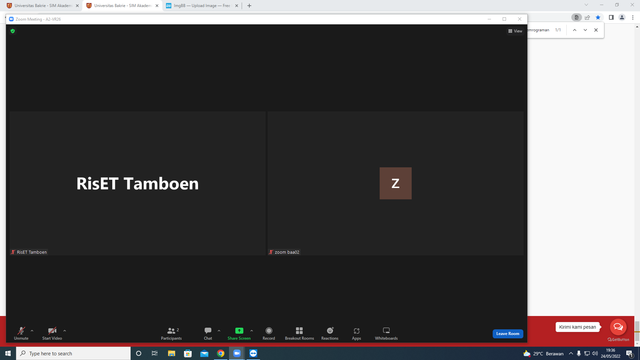The width and height of the screenshot is (640, 360).
Task: Open Cortana from the taskbar
Action: pyautogui.click(x=138, y=353)
